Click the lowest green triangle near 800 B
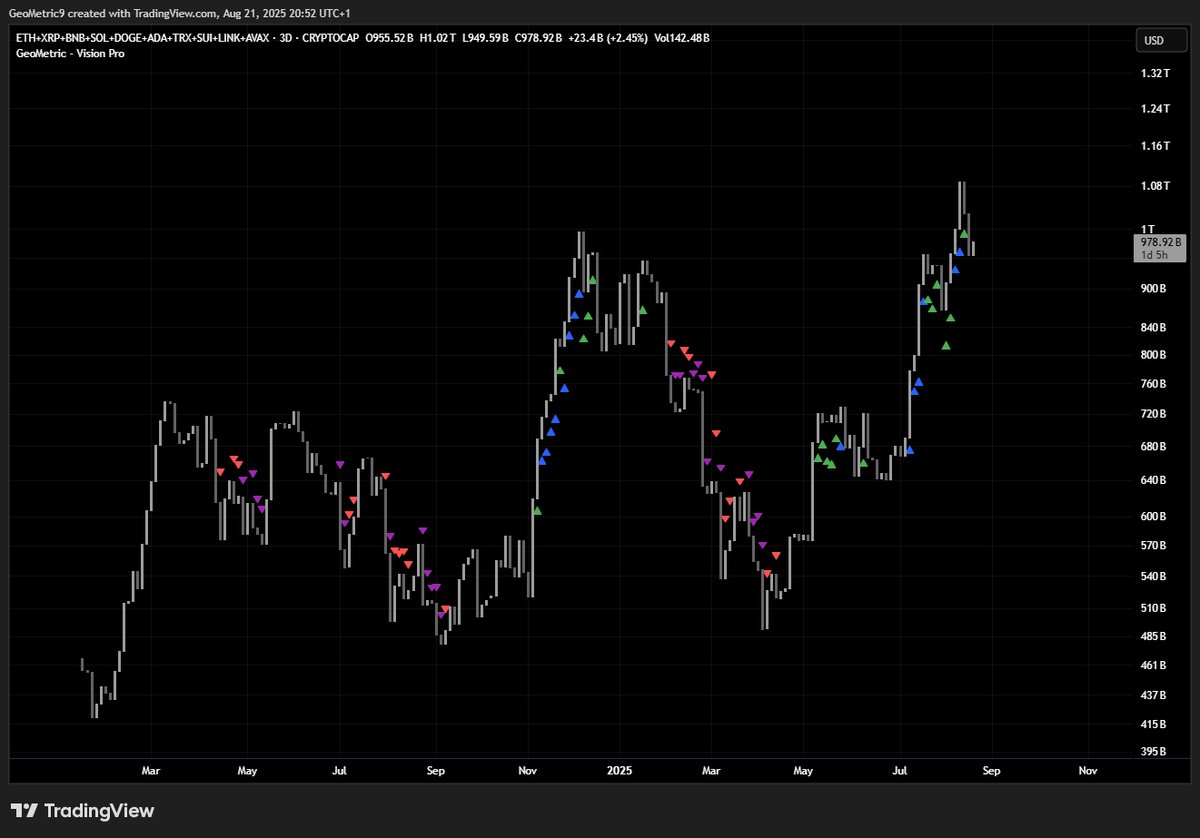Image resolution: width=1200 pixels, height=838 pixels. pyautogui.click(x=946, y=345)
